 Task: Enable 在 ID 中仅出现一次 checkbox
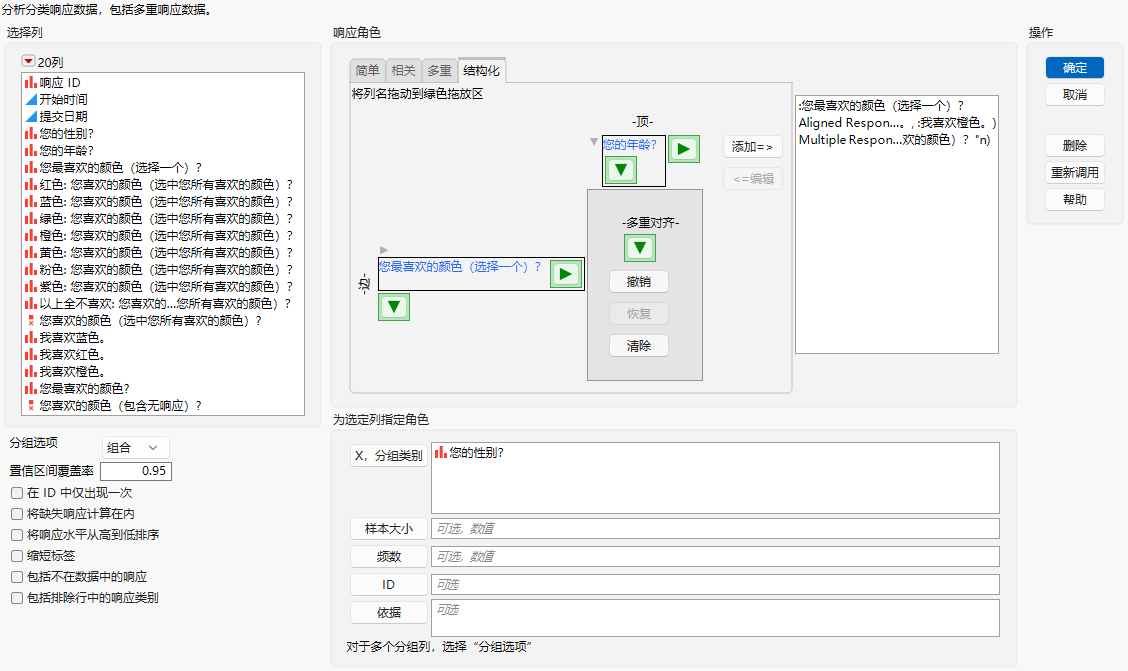click(x=17, y=493)
